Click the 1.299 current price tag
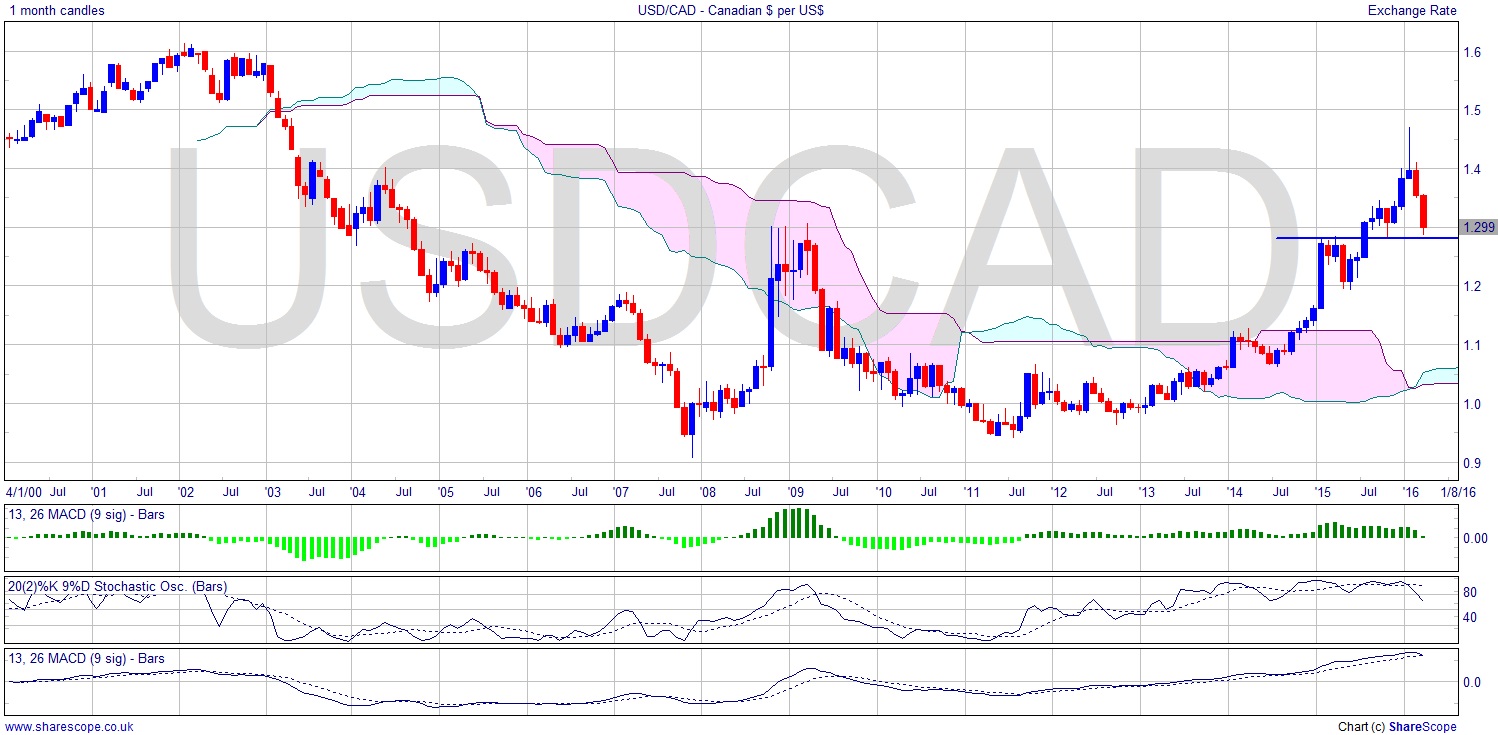 coord(1478,228)
